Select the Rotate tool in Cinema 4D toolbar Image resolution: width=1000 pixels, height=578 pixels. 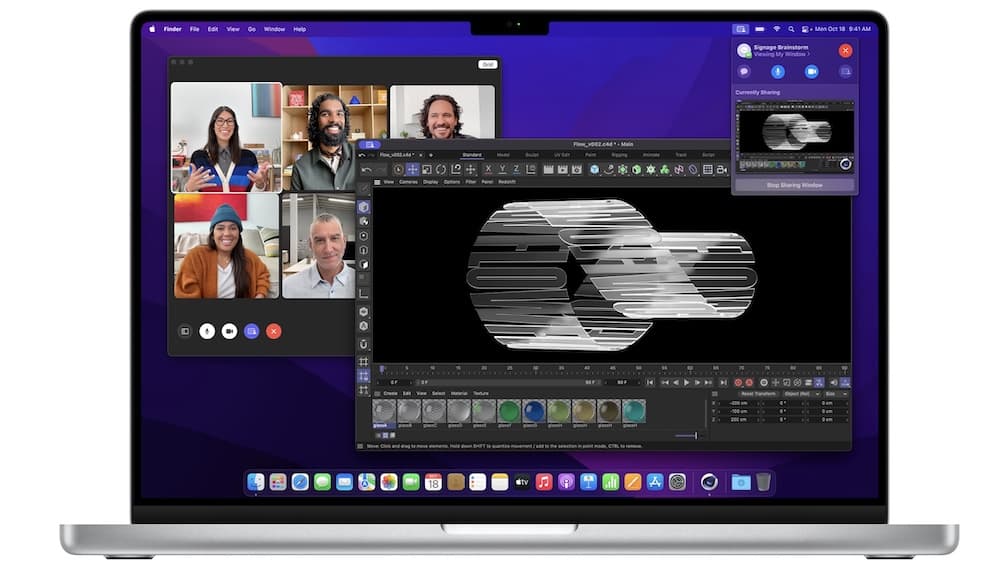(441, 170)
